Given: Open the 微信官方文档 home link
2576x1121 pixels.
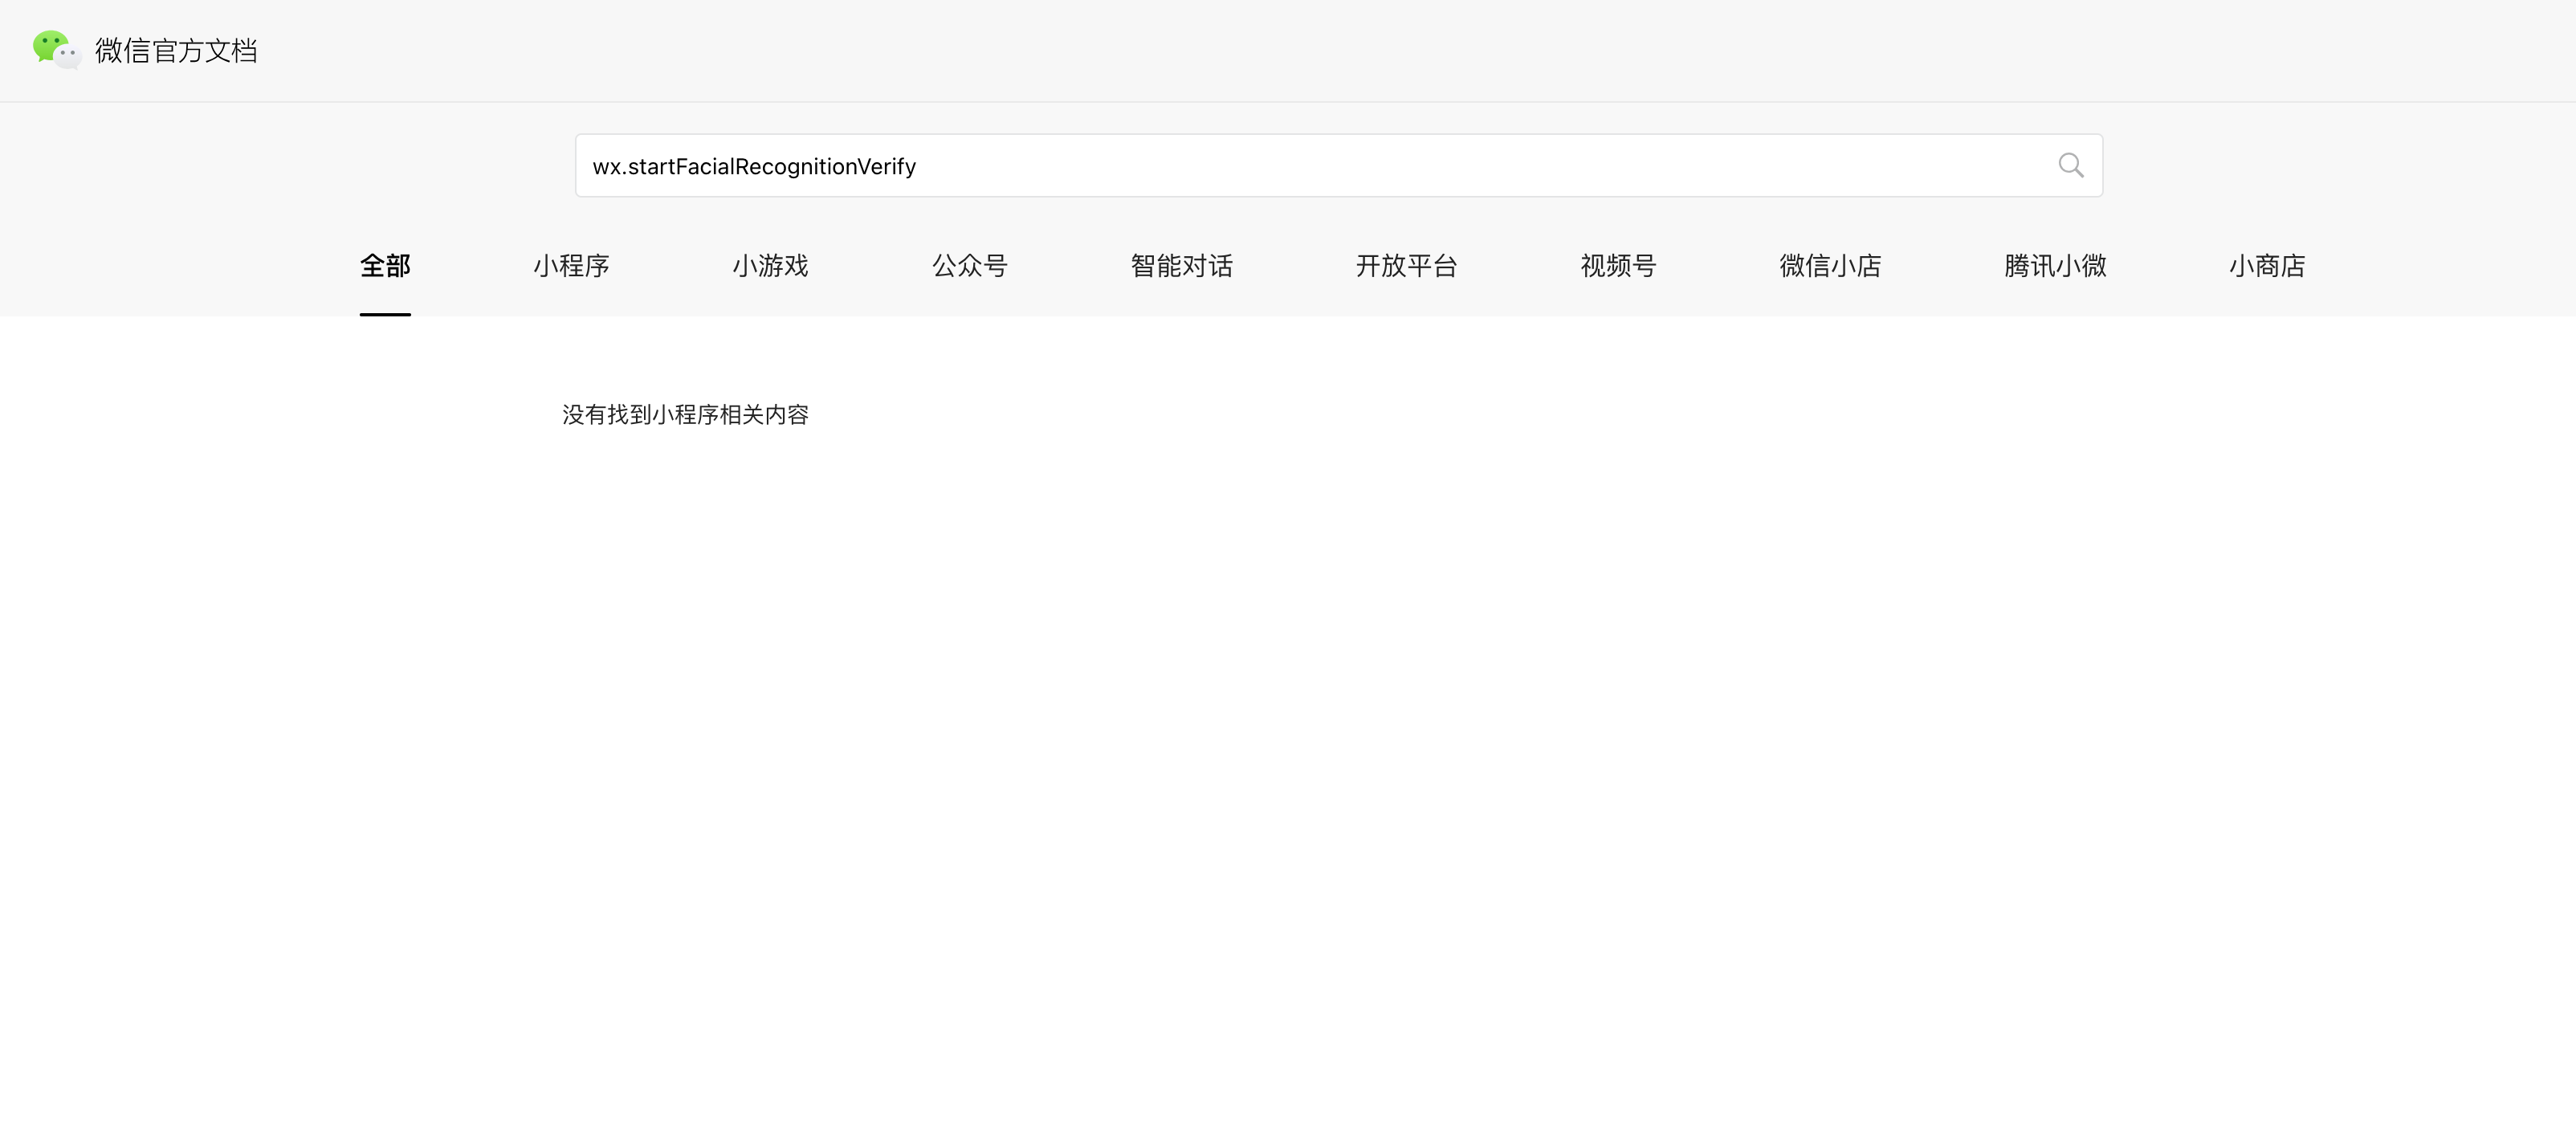Looking at the screenshot, I should [x=176, y=51].
